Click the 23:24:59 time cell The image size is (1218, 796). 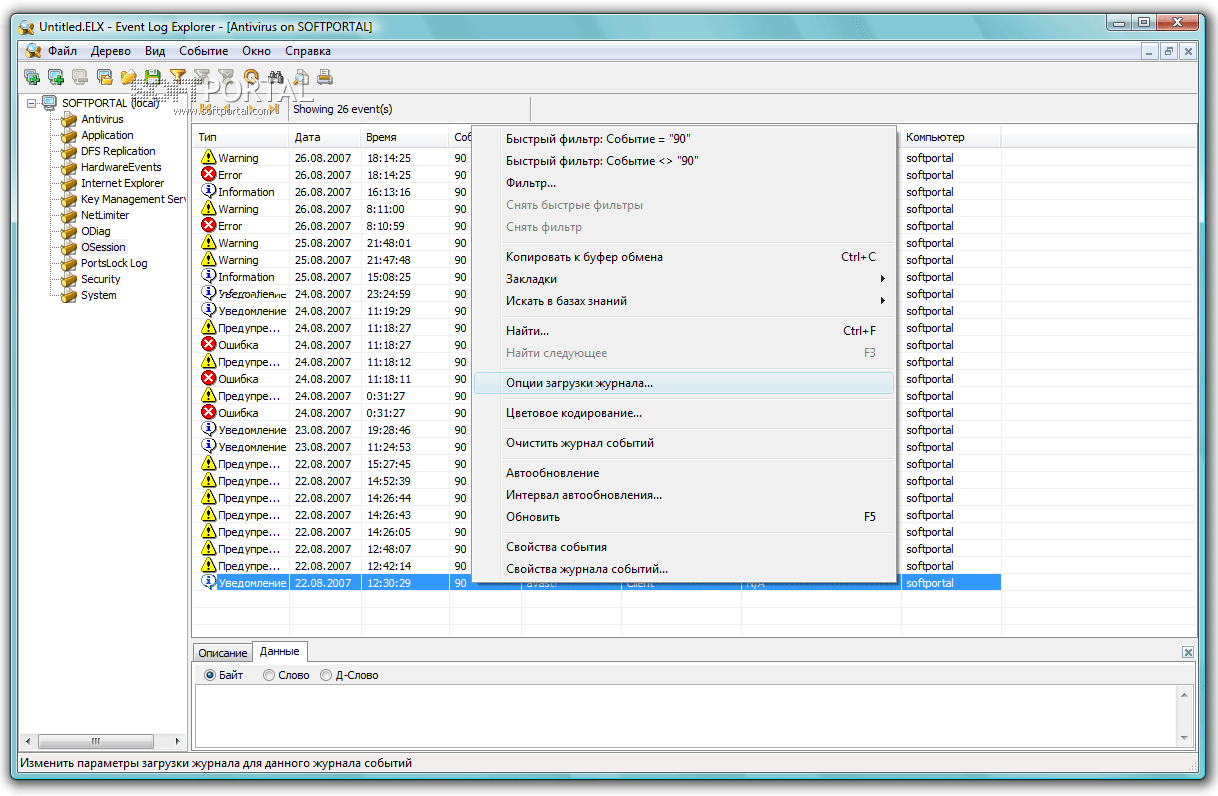(x=405, y=294)
